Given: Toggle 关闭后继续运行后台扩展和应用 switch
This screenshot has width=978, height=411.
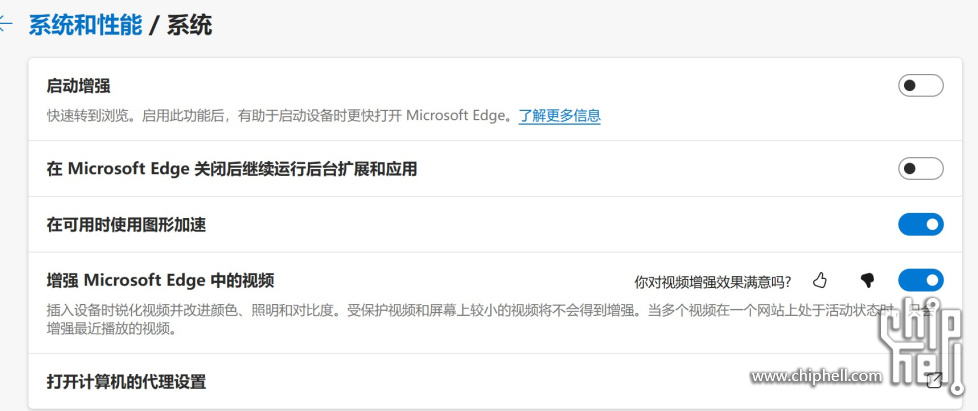Looking at the screenshot, I should click(x=921, y=168).
